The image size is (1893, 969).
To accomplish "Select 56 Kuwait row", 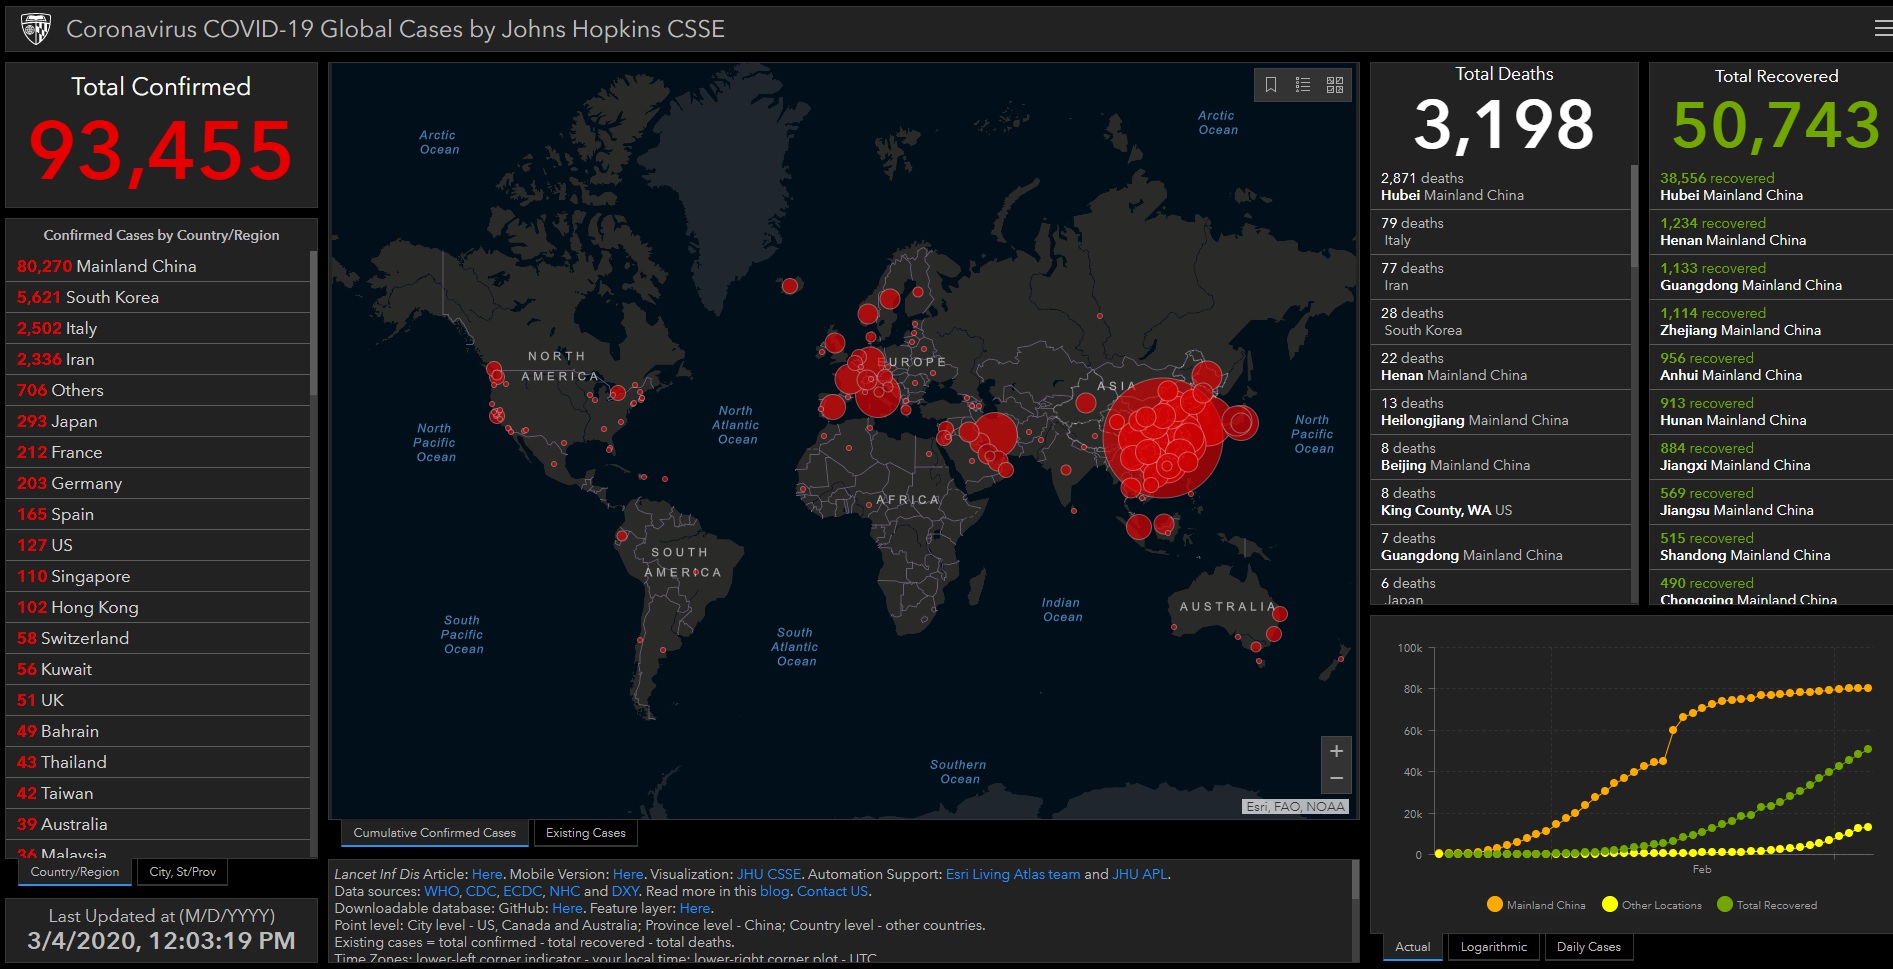I will pyautogui.click(x=158, y=669).
